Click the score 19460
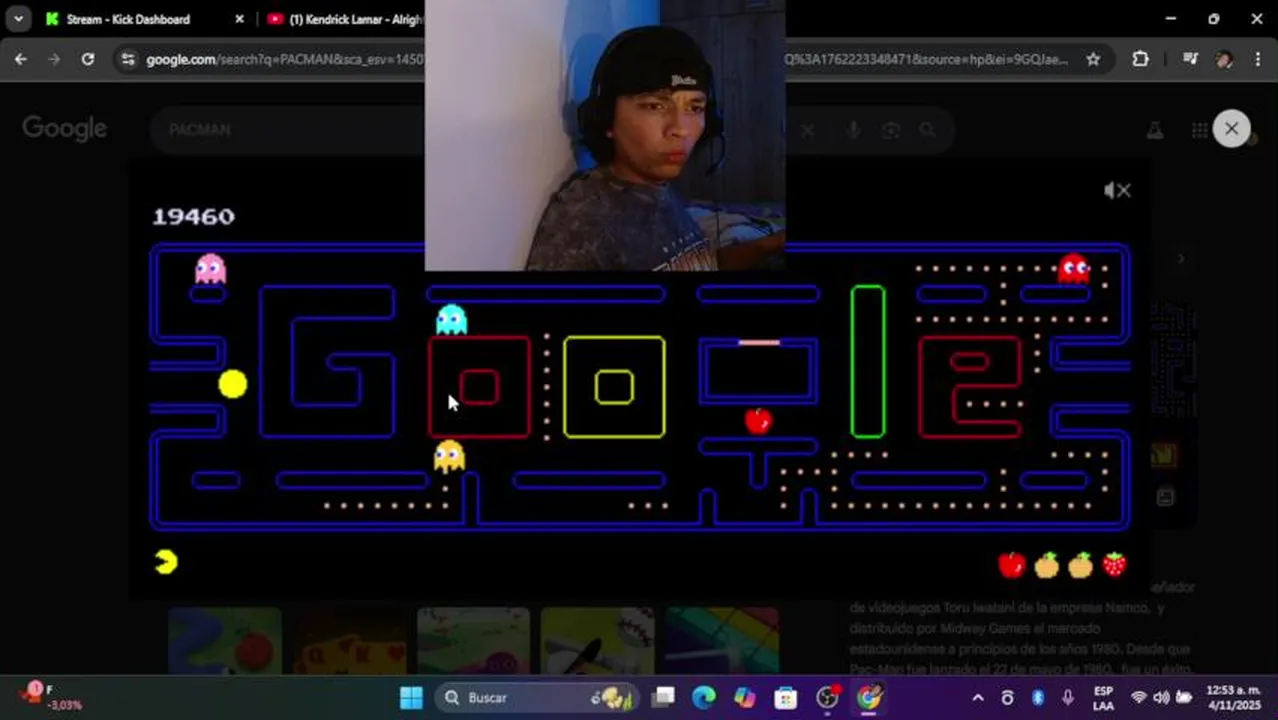 (193, 216)
